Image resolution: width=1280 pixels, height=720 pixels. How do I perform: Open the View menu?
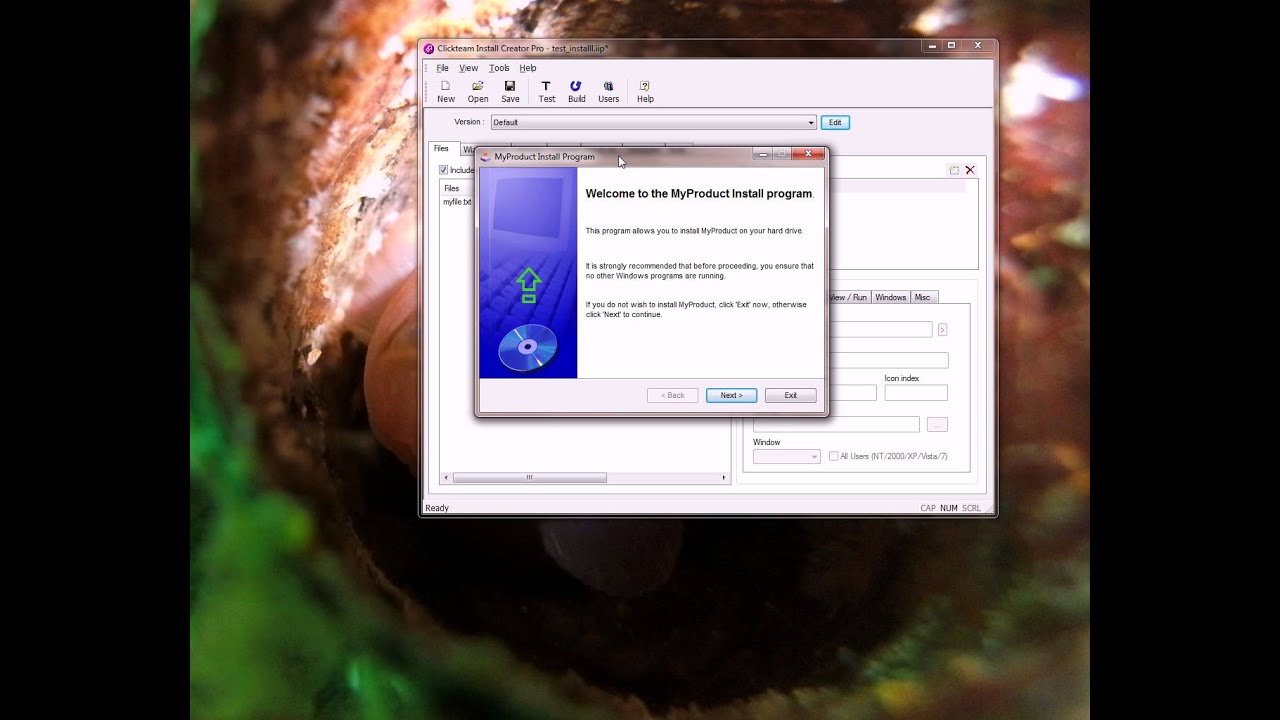click(468, 68)
